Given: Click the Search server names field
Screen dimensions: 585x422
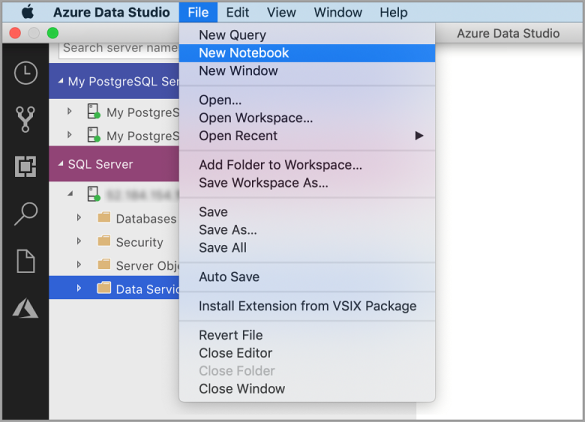Looking at the screenshot, I should click(x=119, y=50).
